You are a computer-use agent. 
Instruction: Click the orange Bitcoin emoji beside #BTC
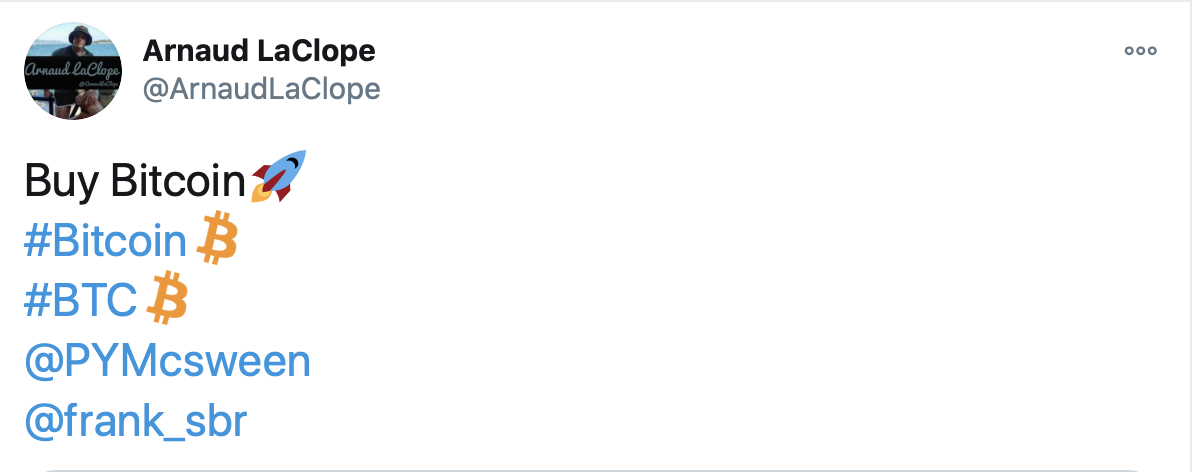[x=167, y=297]
